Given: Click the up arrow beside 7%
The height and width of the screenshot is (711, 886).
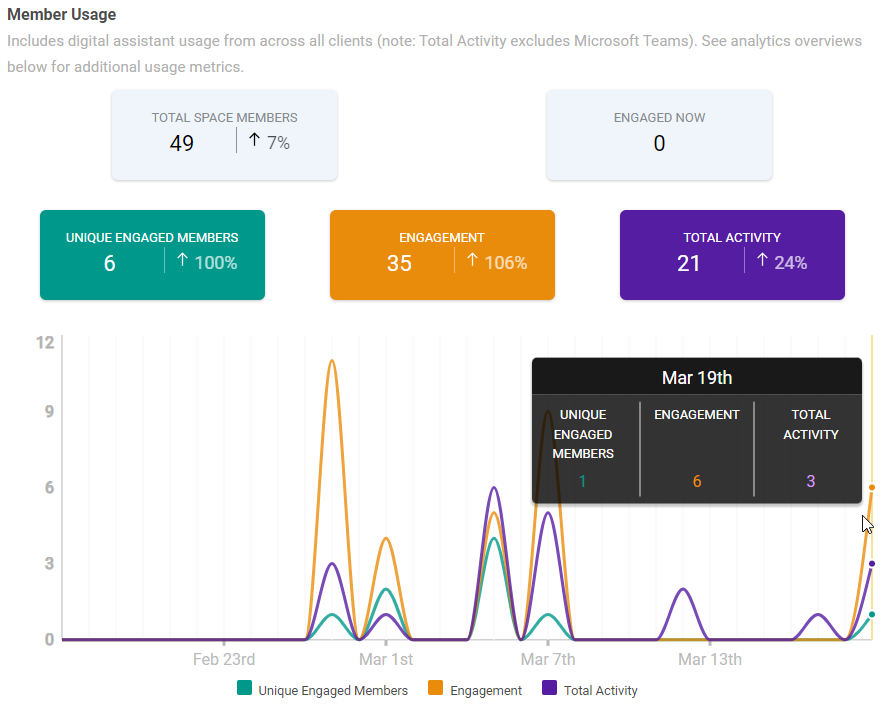Looking at the screenshot, I should pyautogui.click(x=254, y=140).
